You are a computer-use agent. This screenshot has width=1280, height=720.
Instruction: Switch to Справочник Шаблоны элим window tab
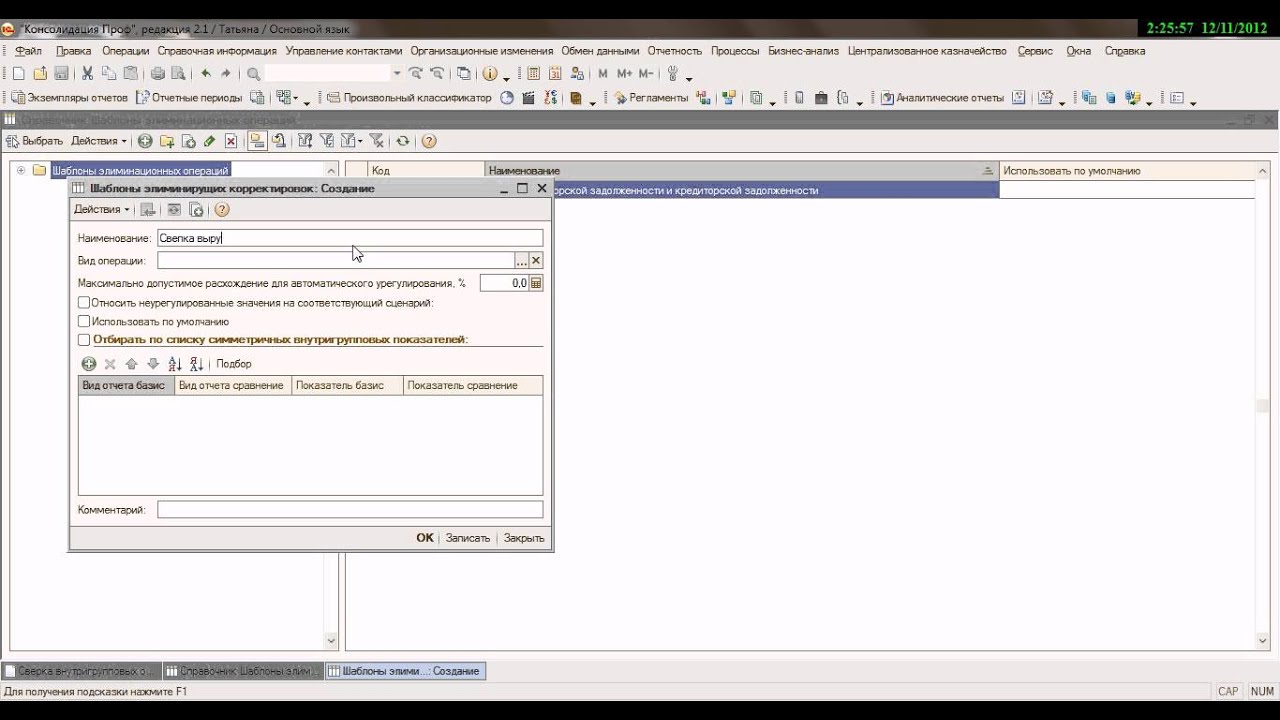coord(242,671)
